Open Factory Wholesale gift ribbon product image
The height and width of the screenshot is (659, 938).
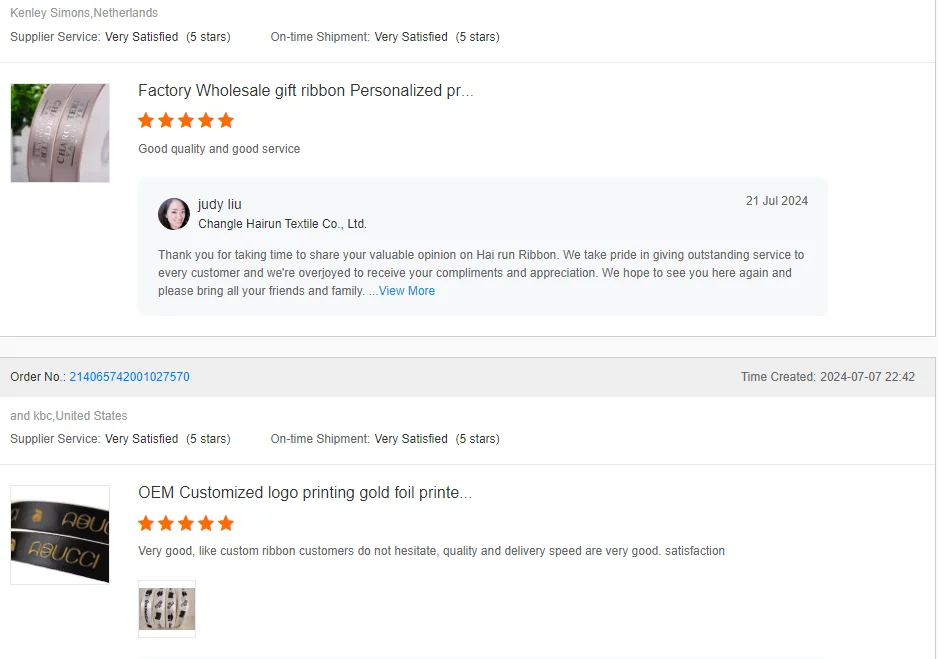60,133
